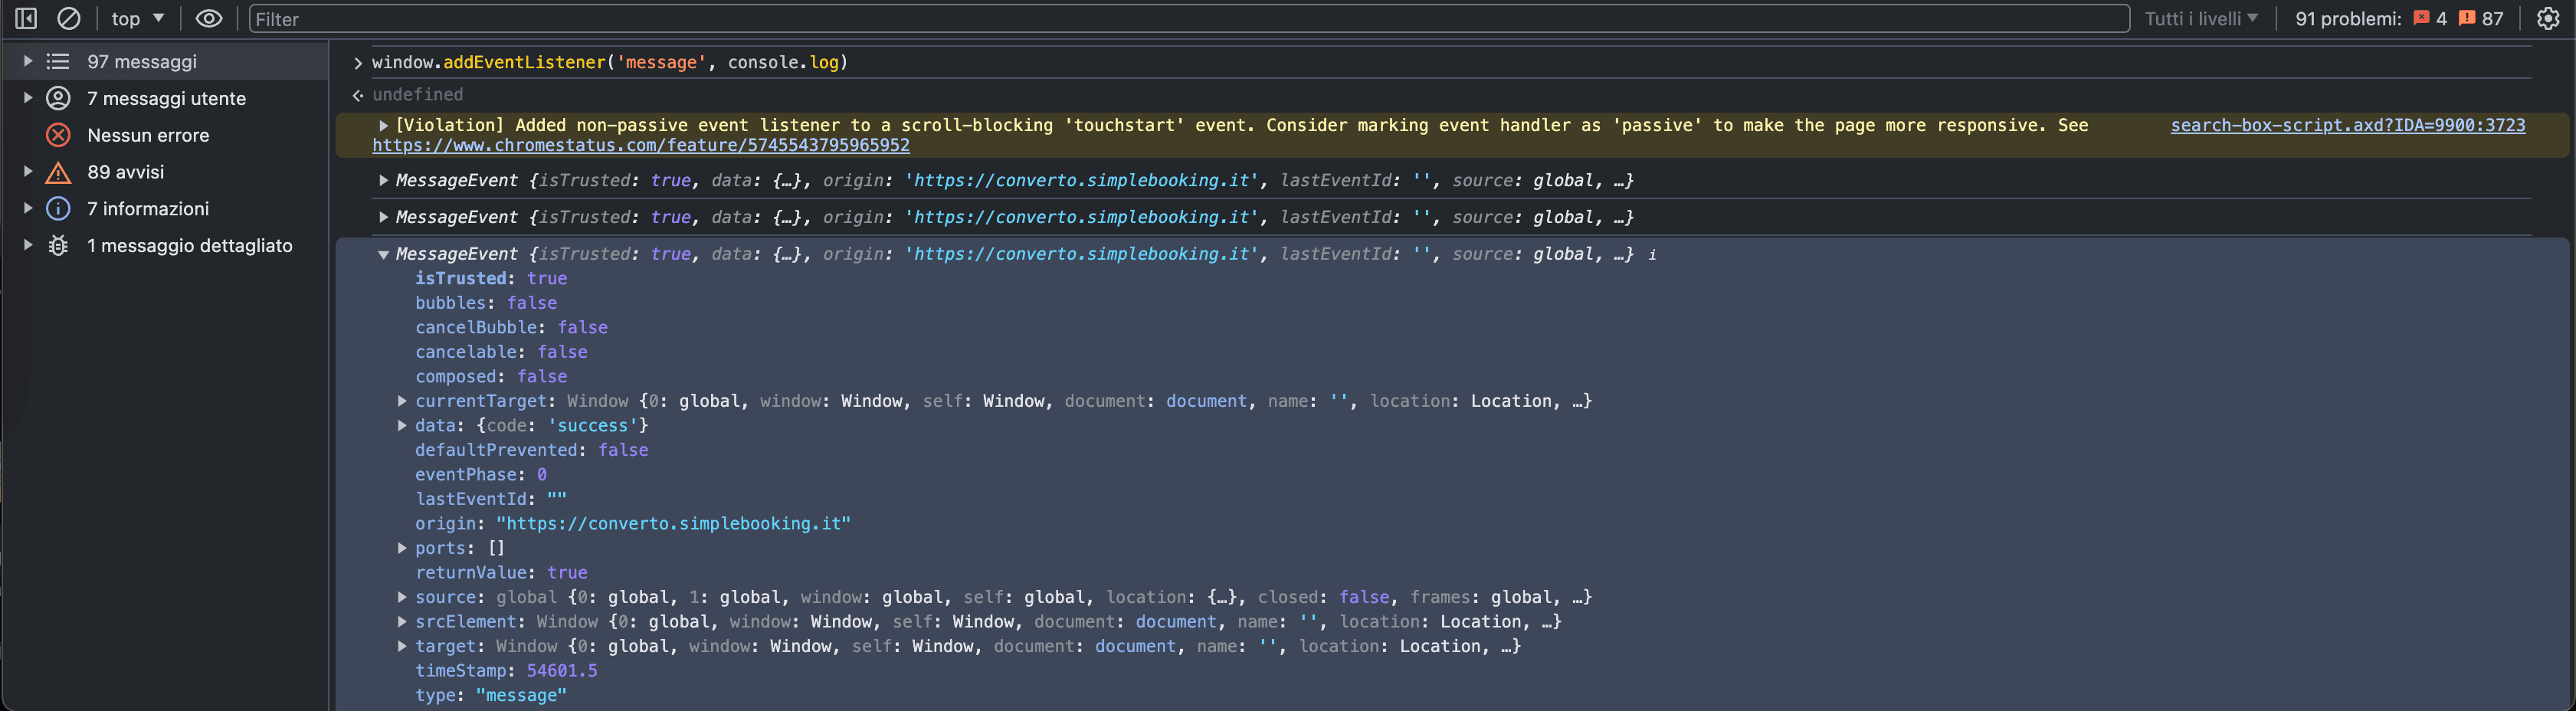Click the cancelable: false property
The height and width of the screenshot is (711, 2576).
pos(501,352)
